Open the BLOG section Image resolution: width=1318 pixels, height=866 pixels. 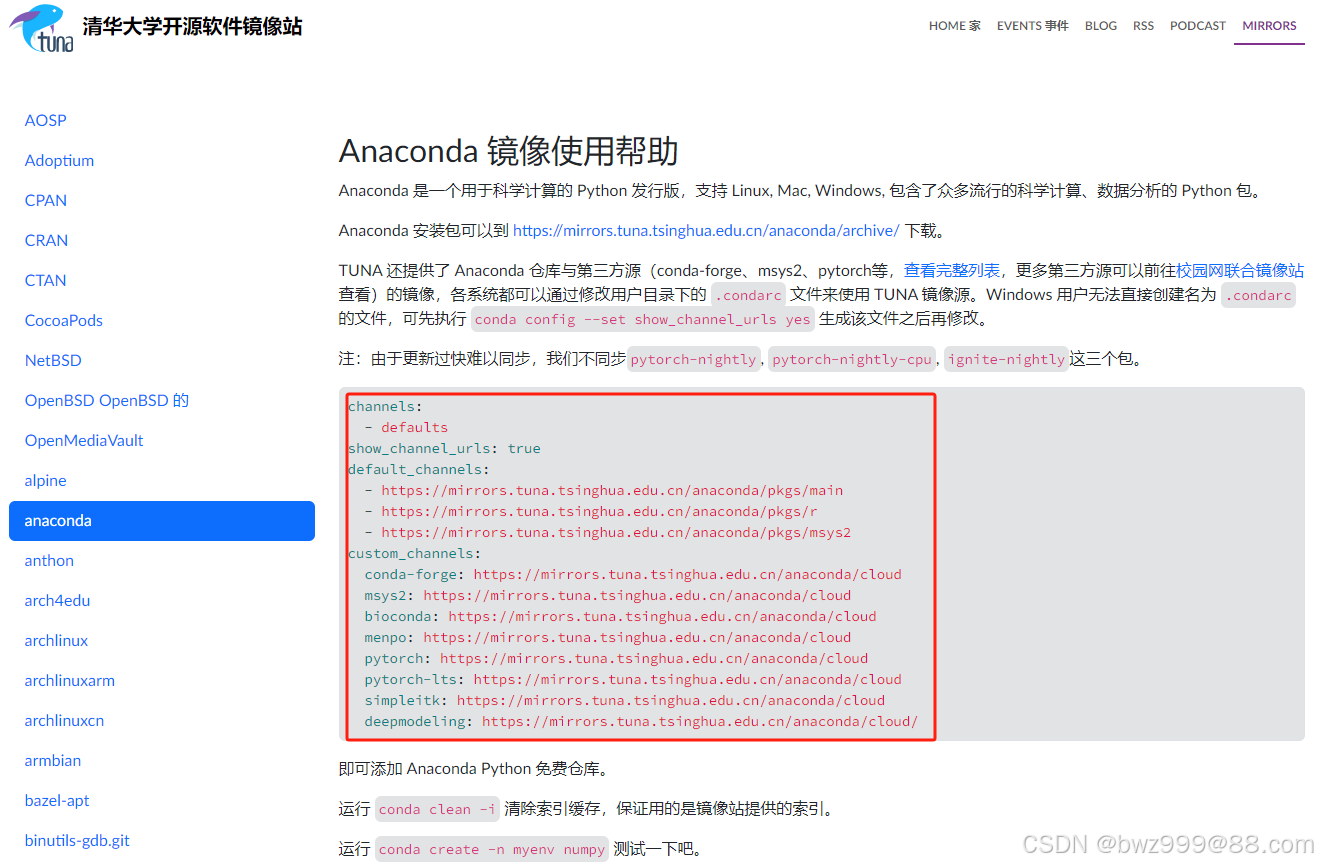point(1101,25)
